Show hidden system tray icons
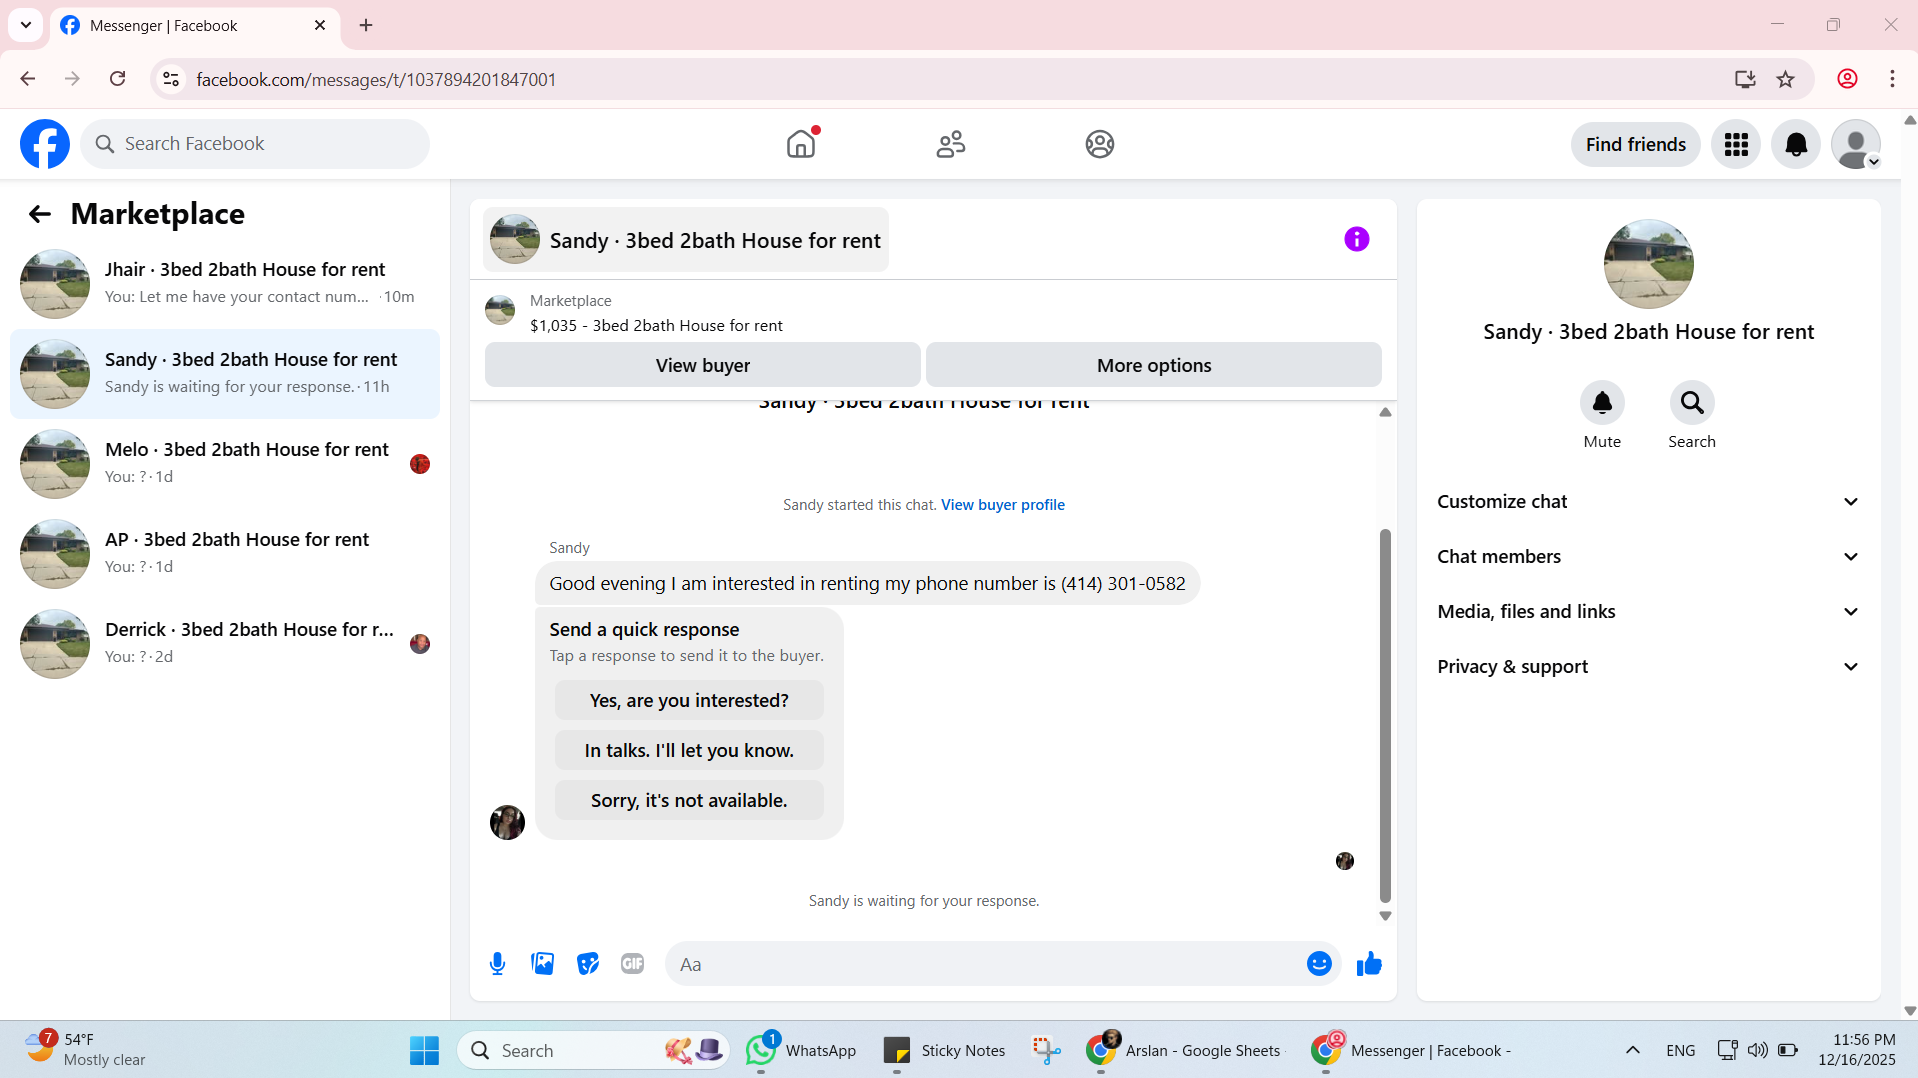 point(1633,1050)
